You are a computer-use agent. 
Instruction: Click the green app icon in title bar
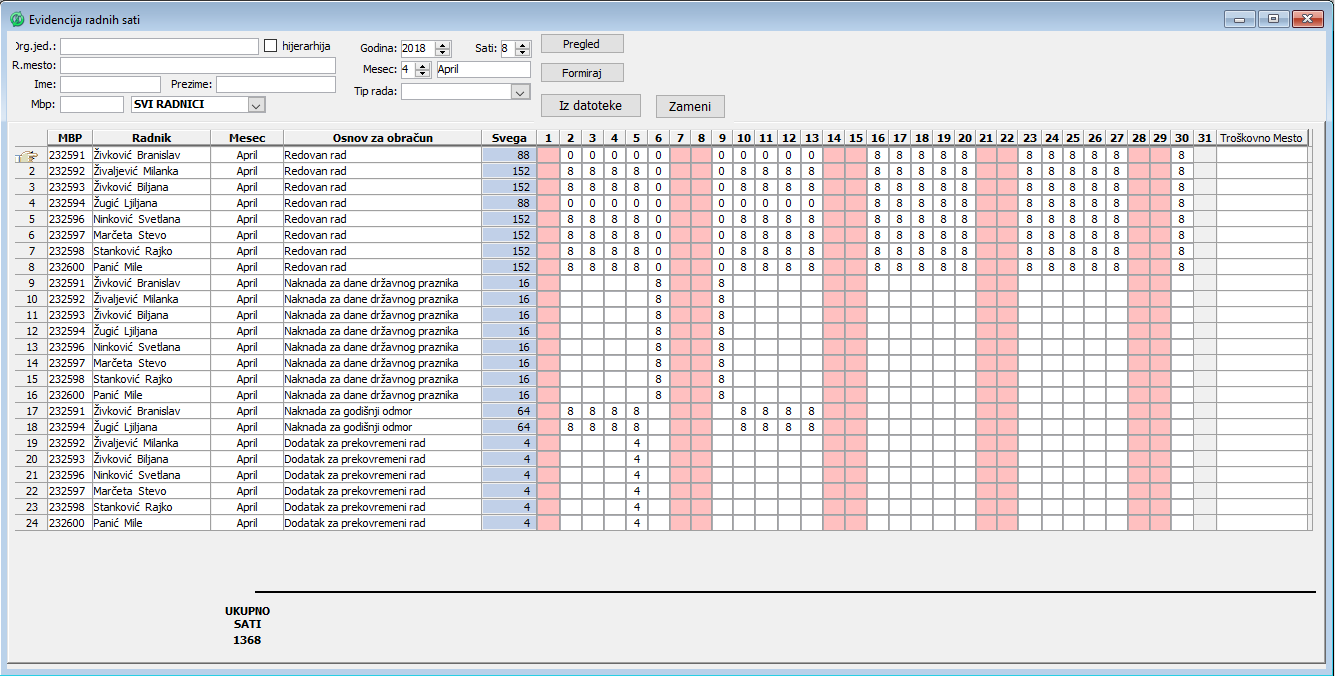point(17,19)
